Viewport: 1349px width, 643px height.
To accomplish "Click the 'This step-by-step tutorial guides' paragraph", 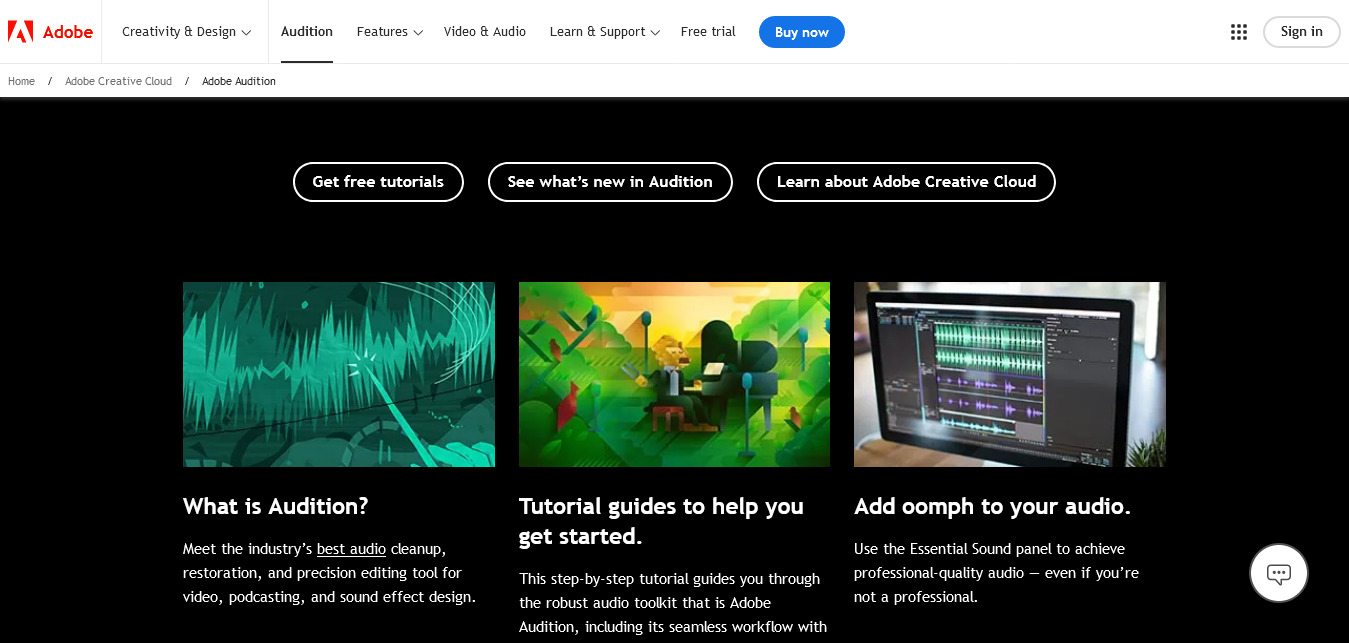I will tap(673, 603).
